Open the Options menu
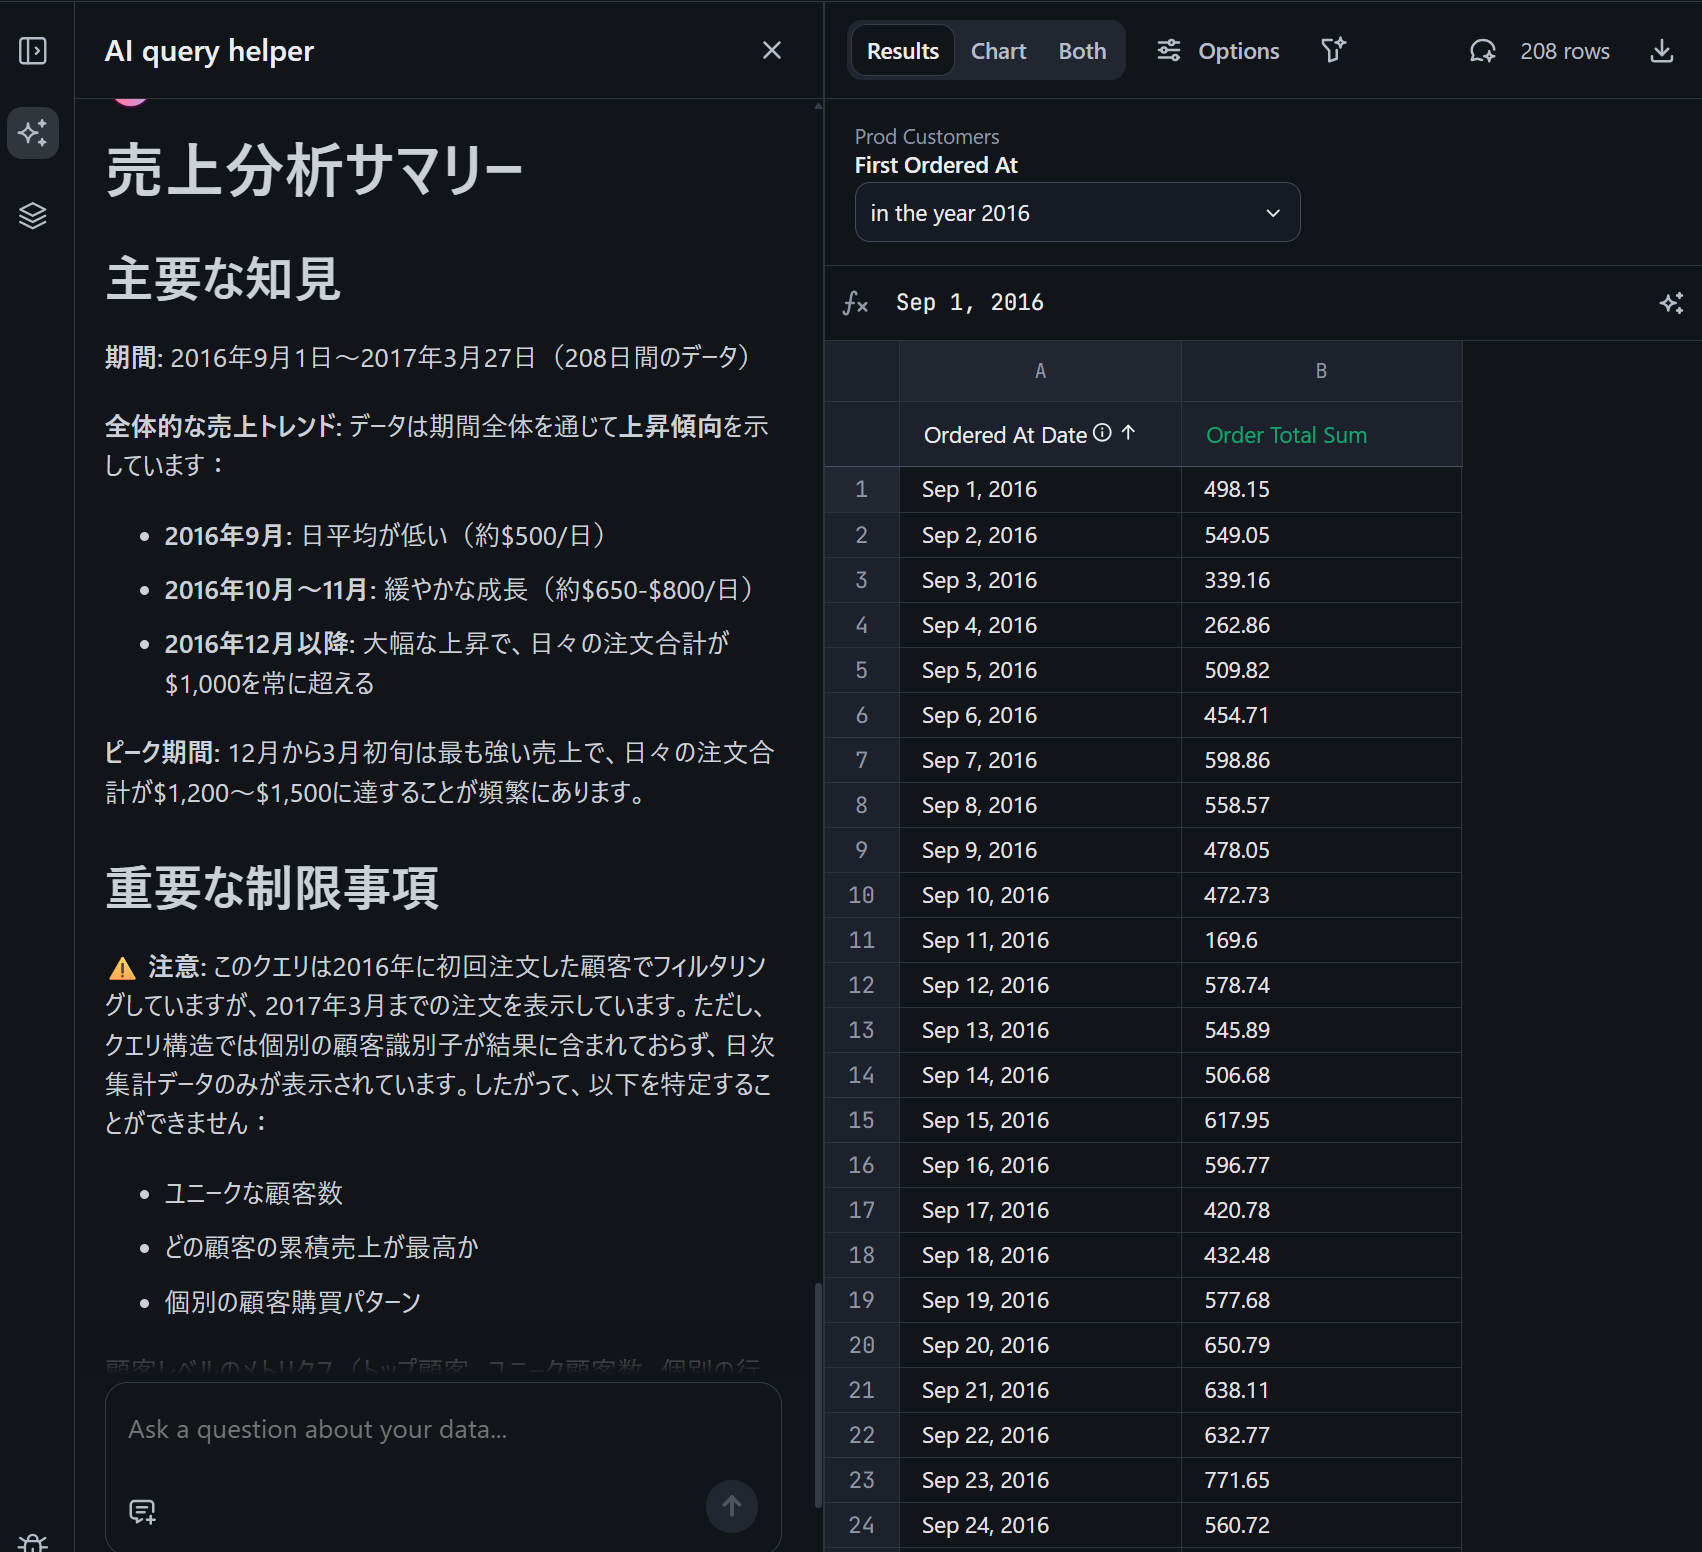Image resolution: width=1702 pixels, height=1552 pixels. tap(1218, 51)
